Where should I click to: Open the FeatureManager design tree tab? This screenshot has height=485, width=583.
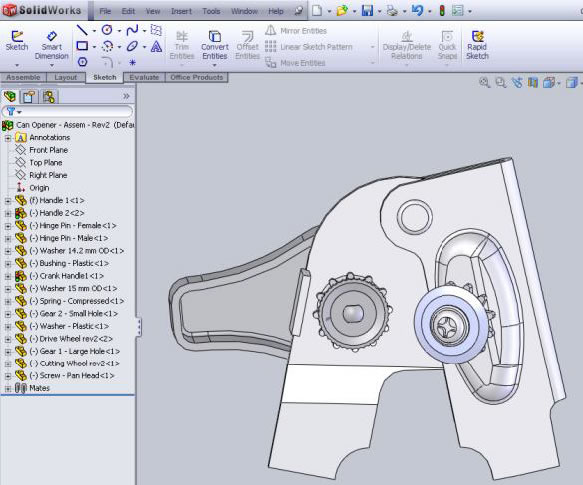(10, 97)
